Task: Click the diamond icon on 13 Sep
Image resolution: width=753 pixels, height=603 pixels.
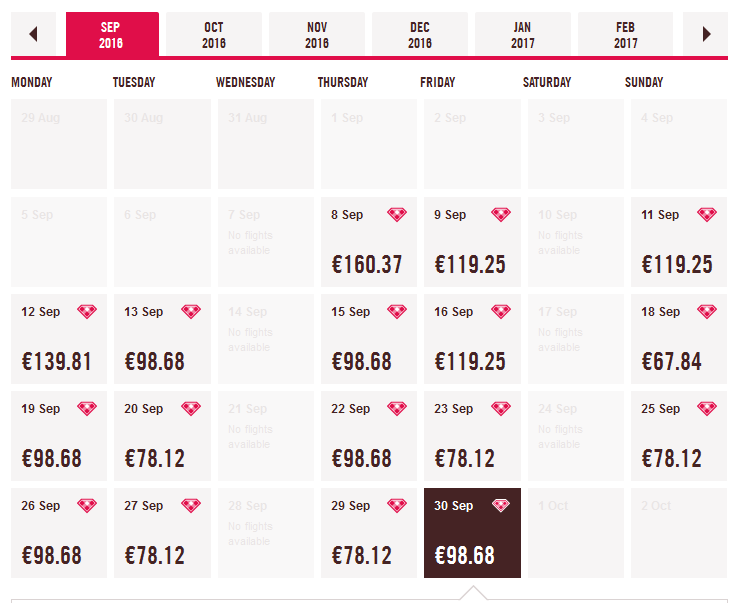Action: [191, 312]
